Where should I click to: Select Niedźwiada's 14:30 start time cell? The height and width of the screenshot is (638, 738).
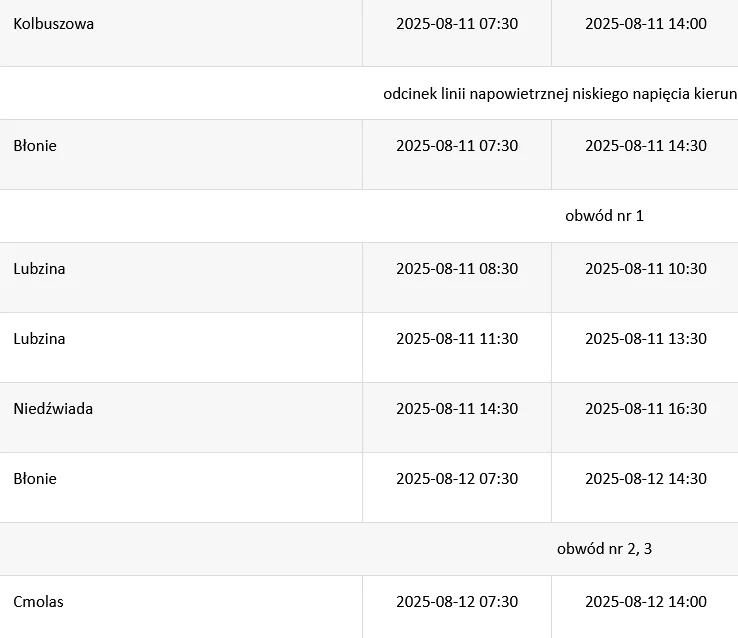click(x=457, y=409)
